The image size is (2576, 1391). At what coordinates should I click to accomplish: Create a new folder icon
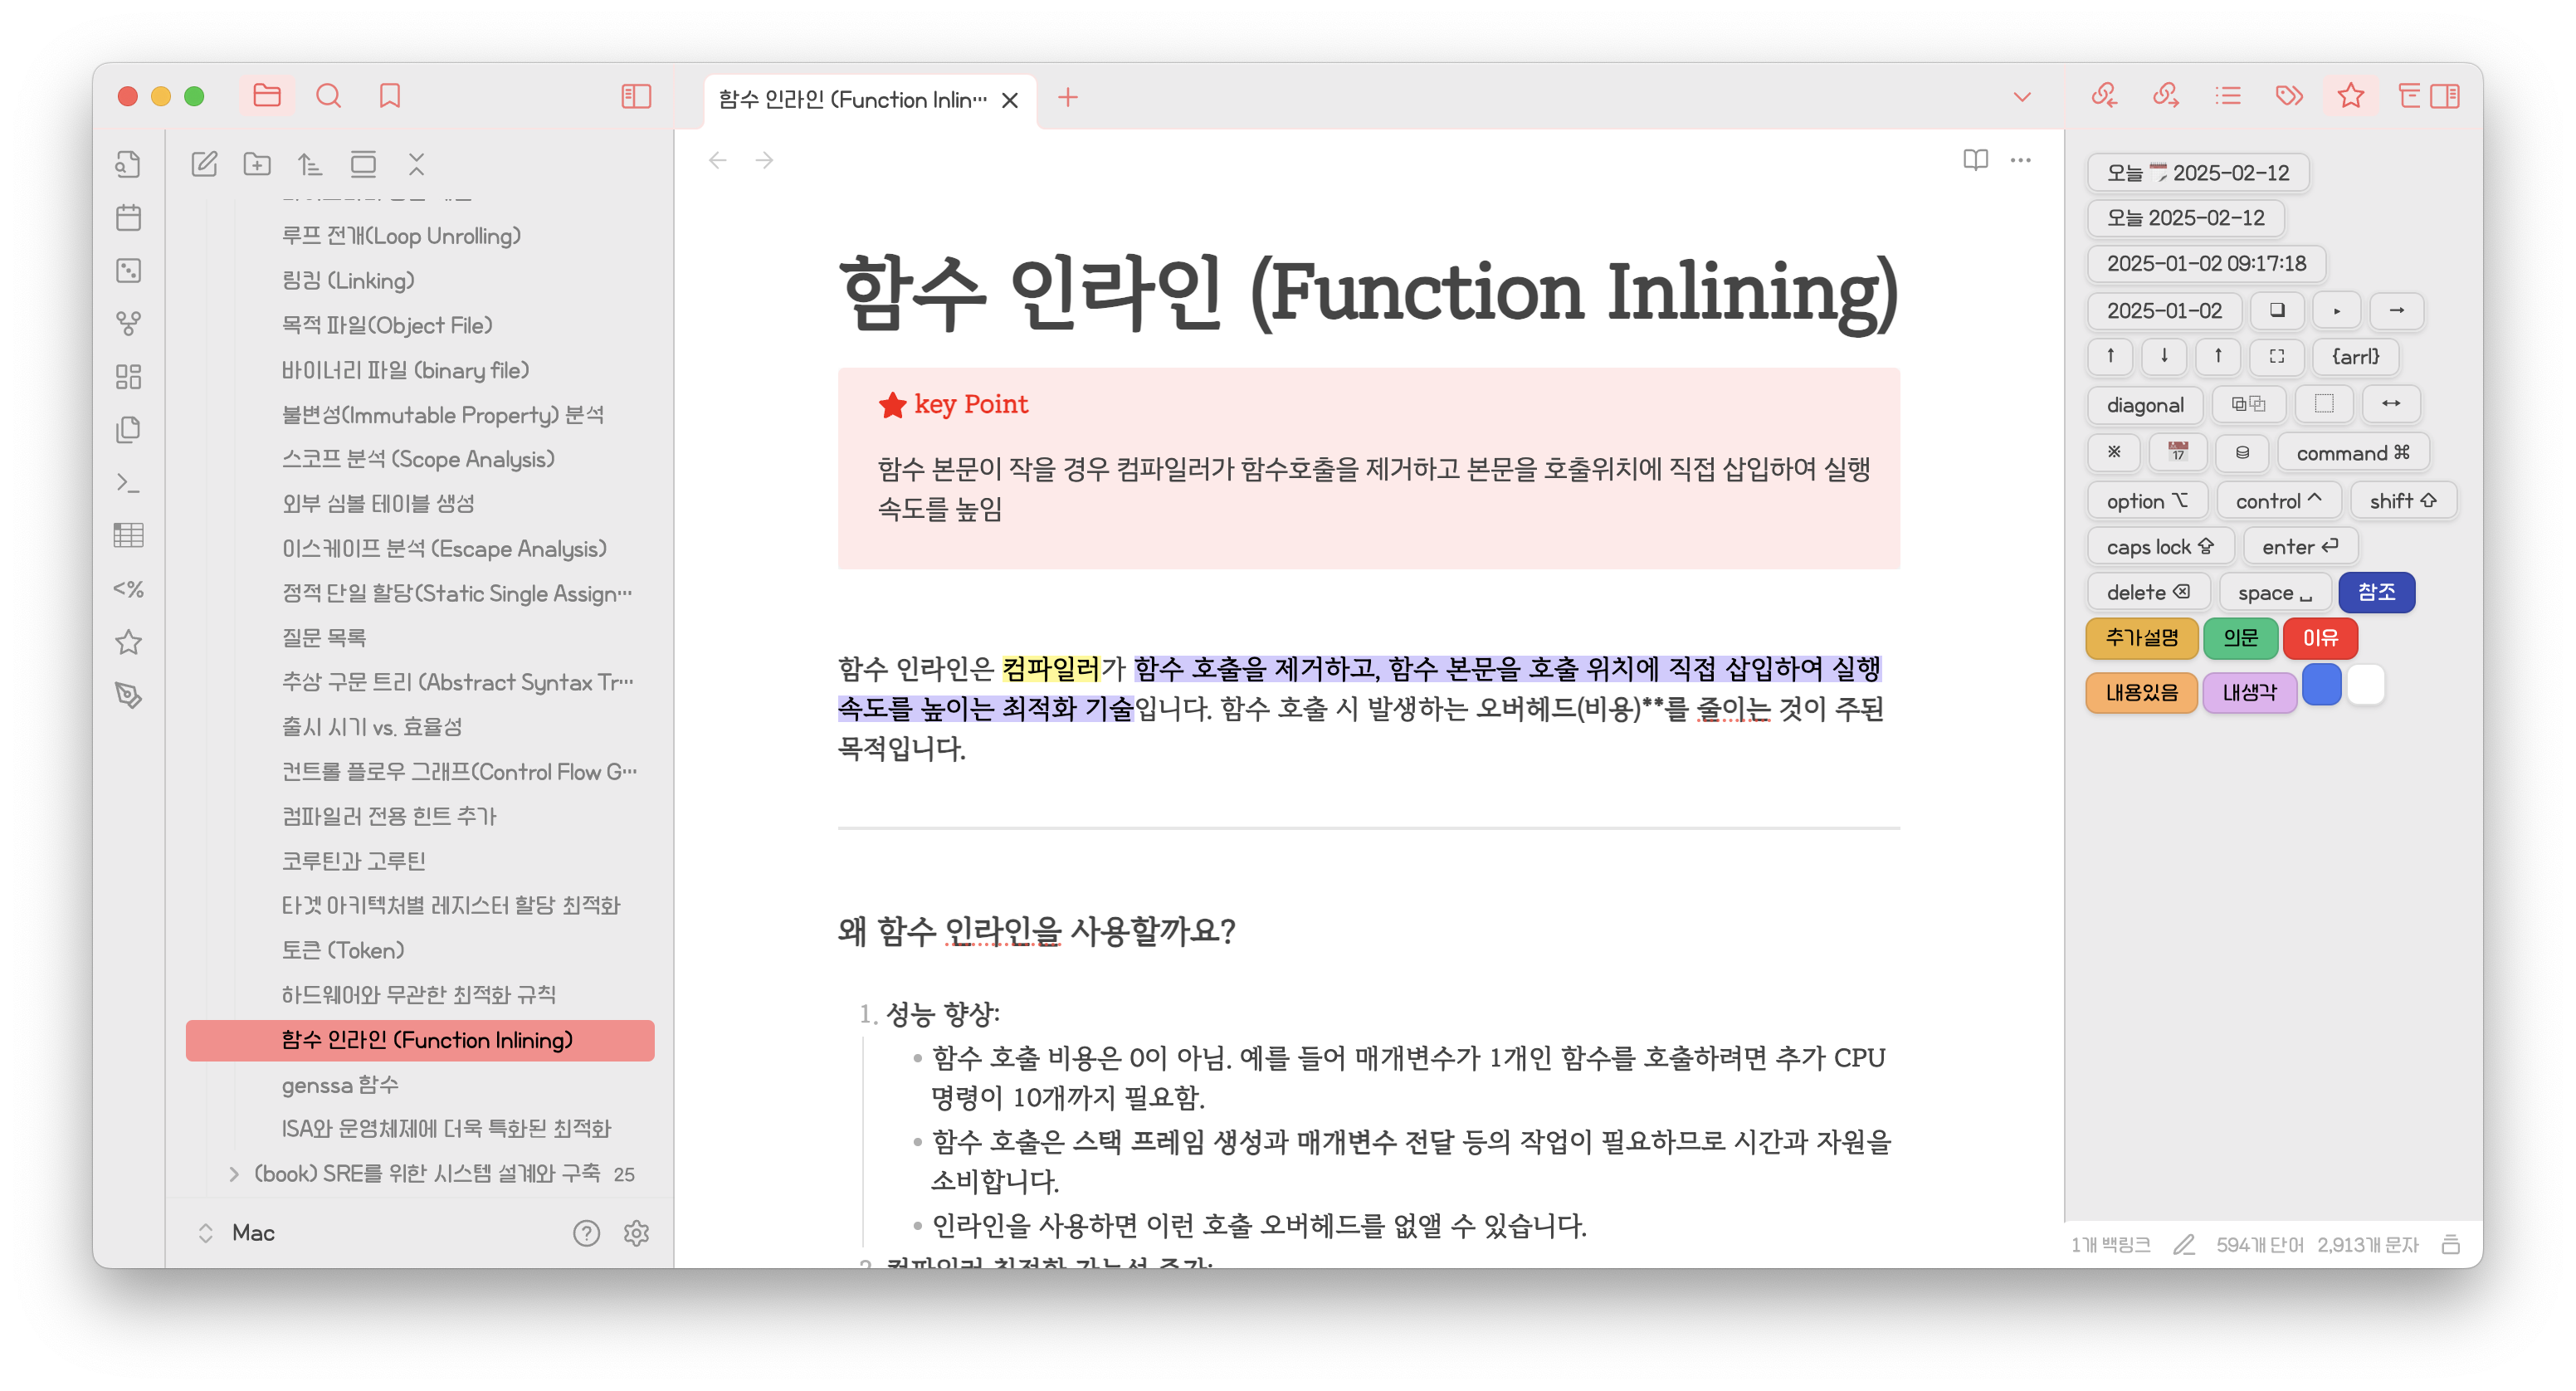tap(257, 164)
